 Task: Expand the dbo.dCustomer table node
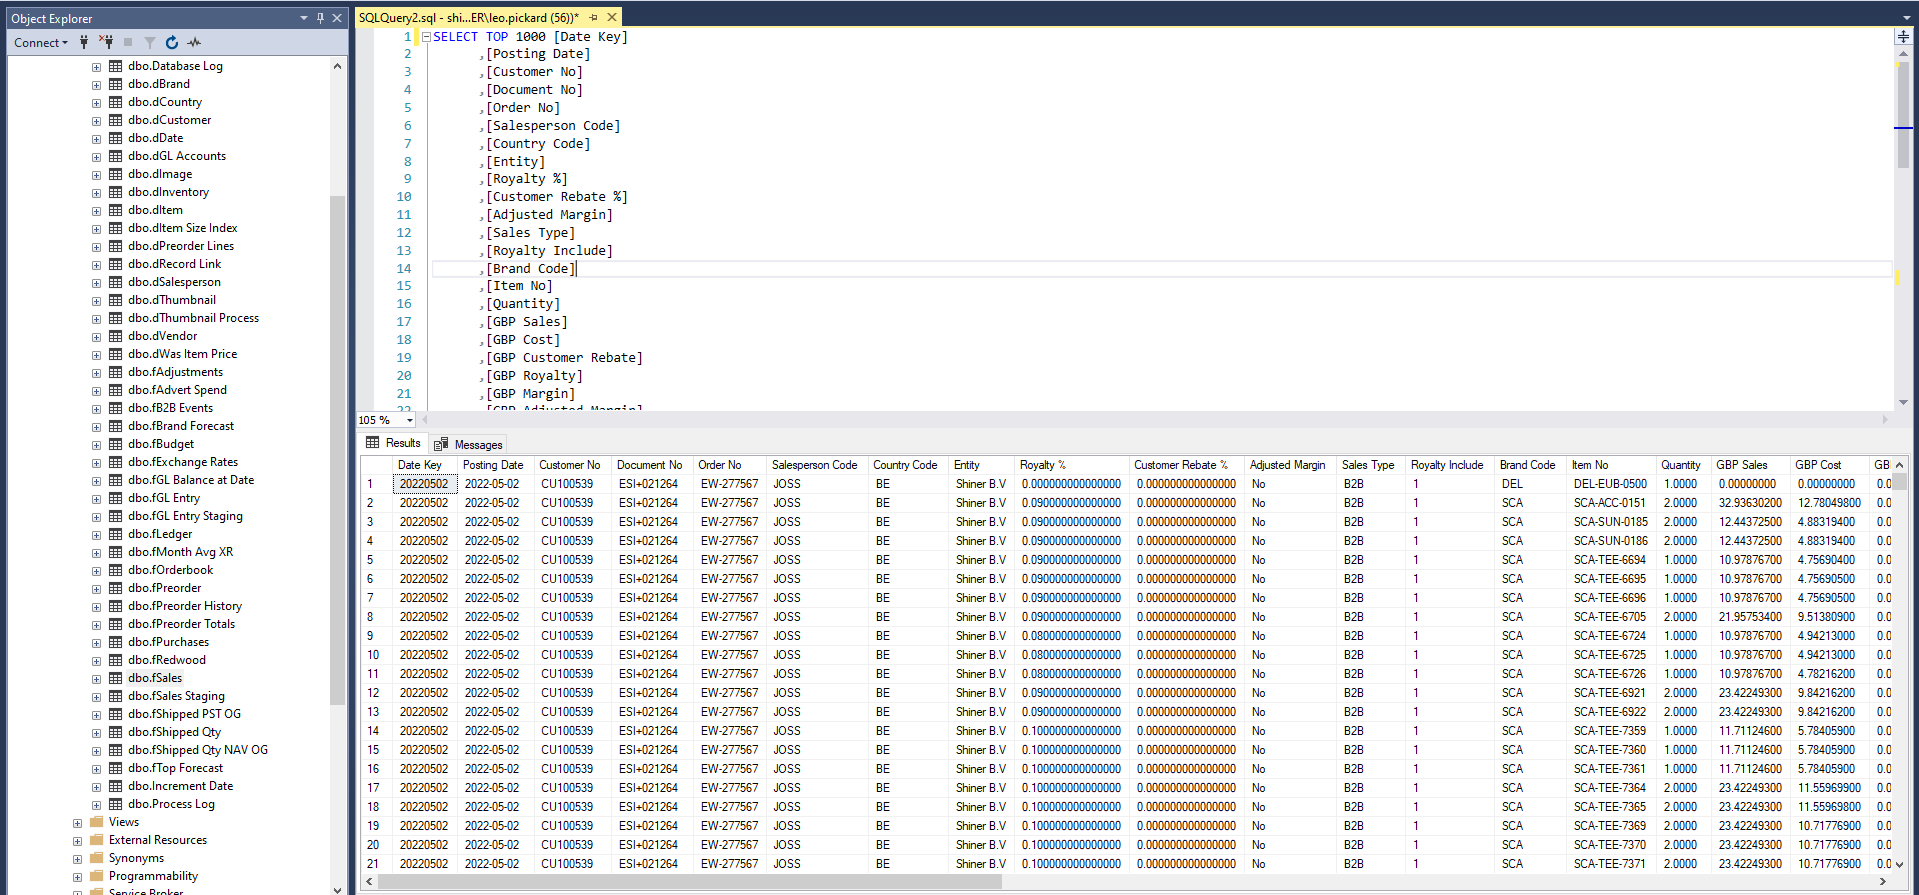coord(96,120)
